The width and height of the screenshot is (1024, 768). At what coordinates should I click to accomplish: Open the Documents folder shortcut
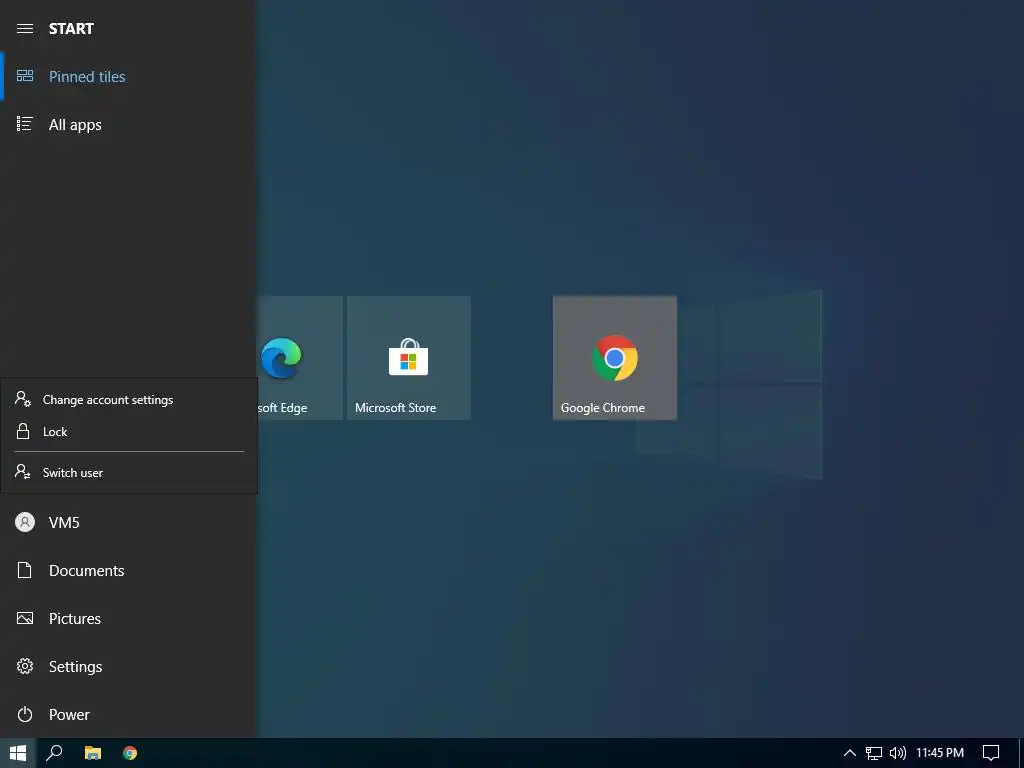[129, 570]
